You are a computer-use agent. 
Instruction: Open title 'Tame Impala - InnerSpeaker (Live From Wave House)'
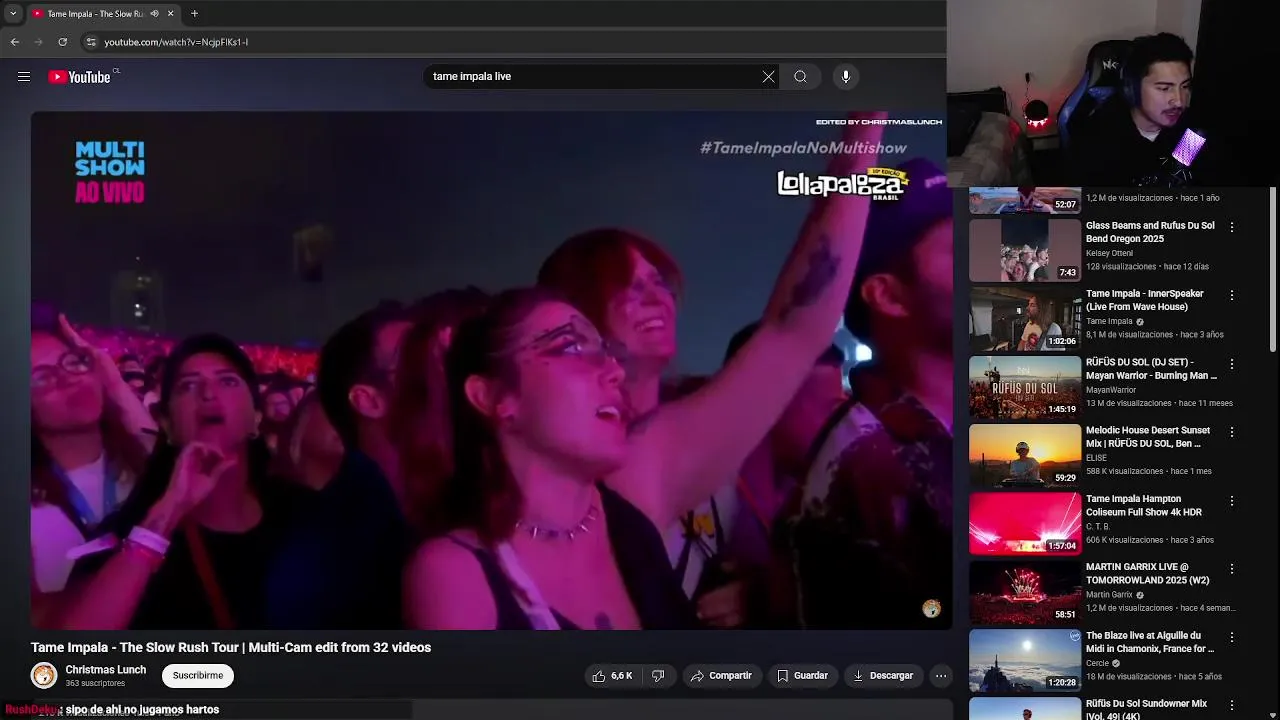(1145, 300)
